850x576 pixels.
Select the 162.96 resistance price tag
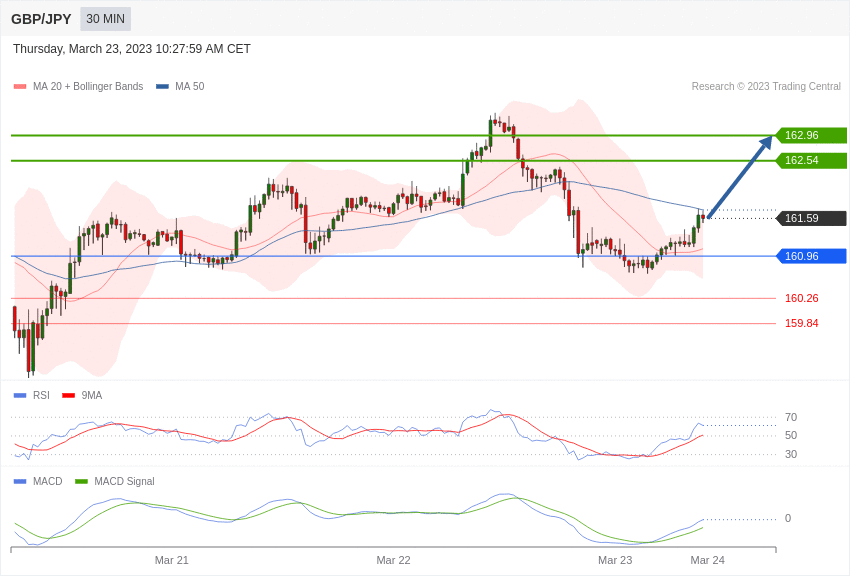[810, 135]
